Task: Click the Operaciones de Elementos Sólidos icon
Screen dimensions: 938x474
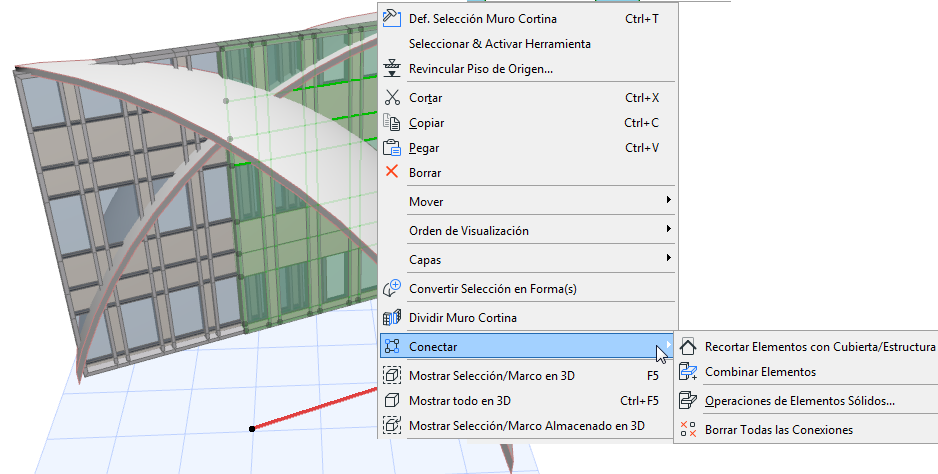Action: (688, 400)
